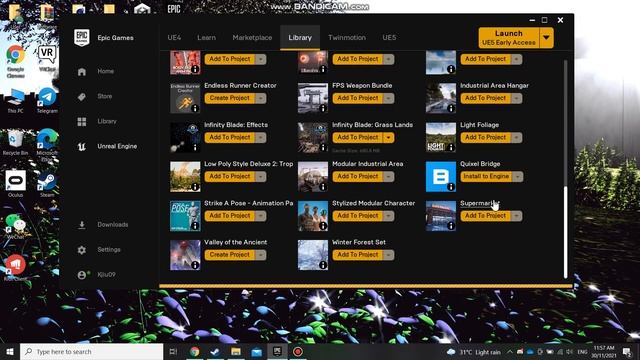Viewport: 640px width, 360px height.
Task: Add FPS Weapon Bundle to project
Action: [x=358, y=98]
